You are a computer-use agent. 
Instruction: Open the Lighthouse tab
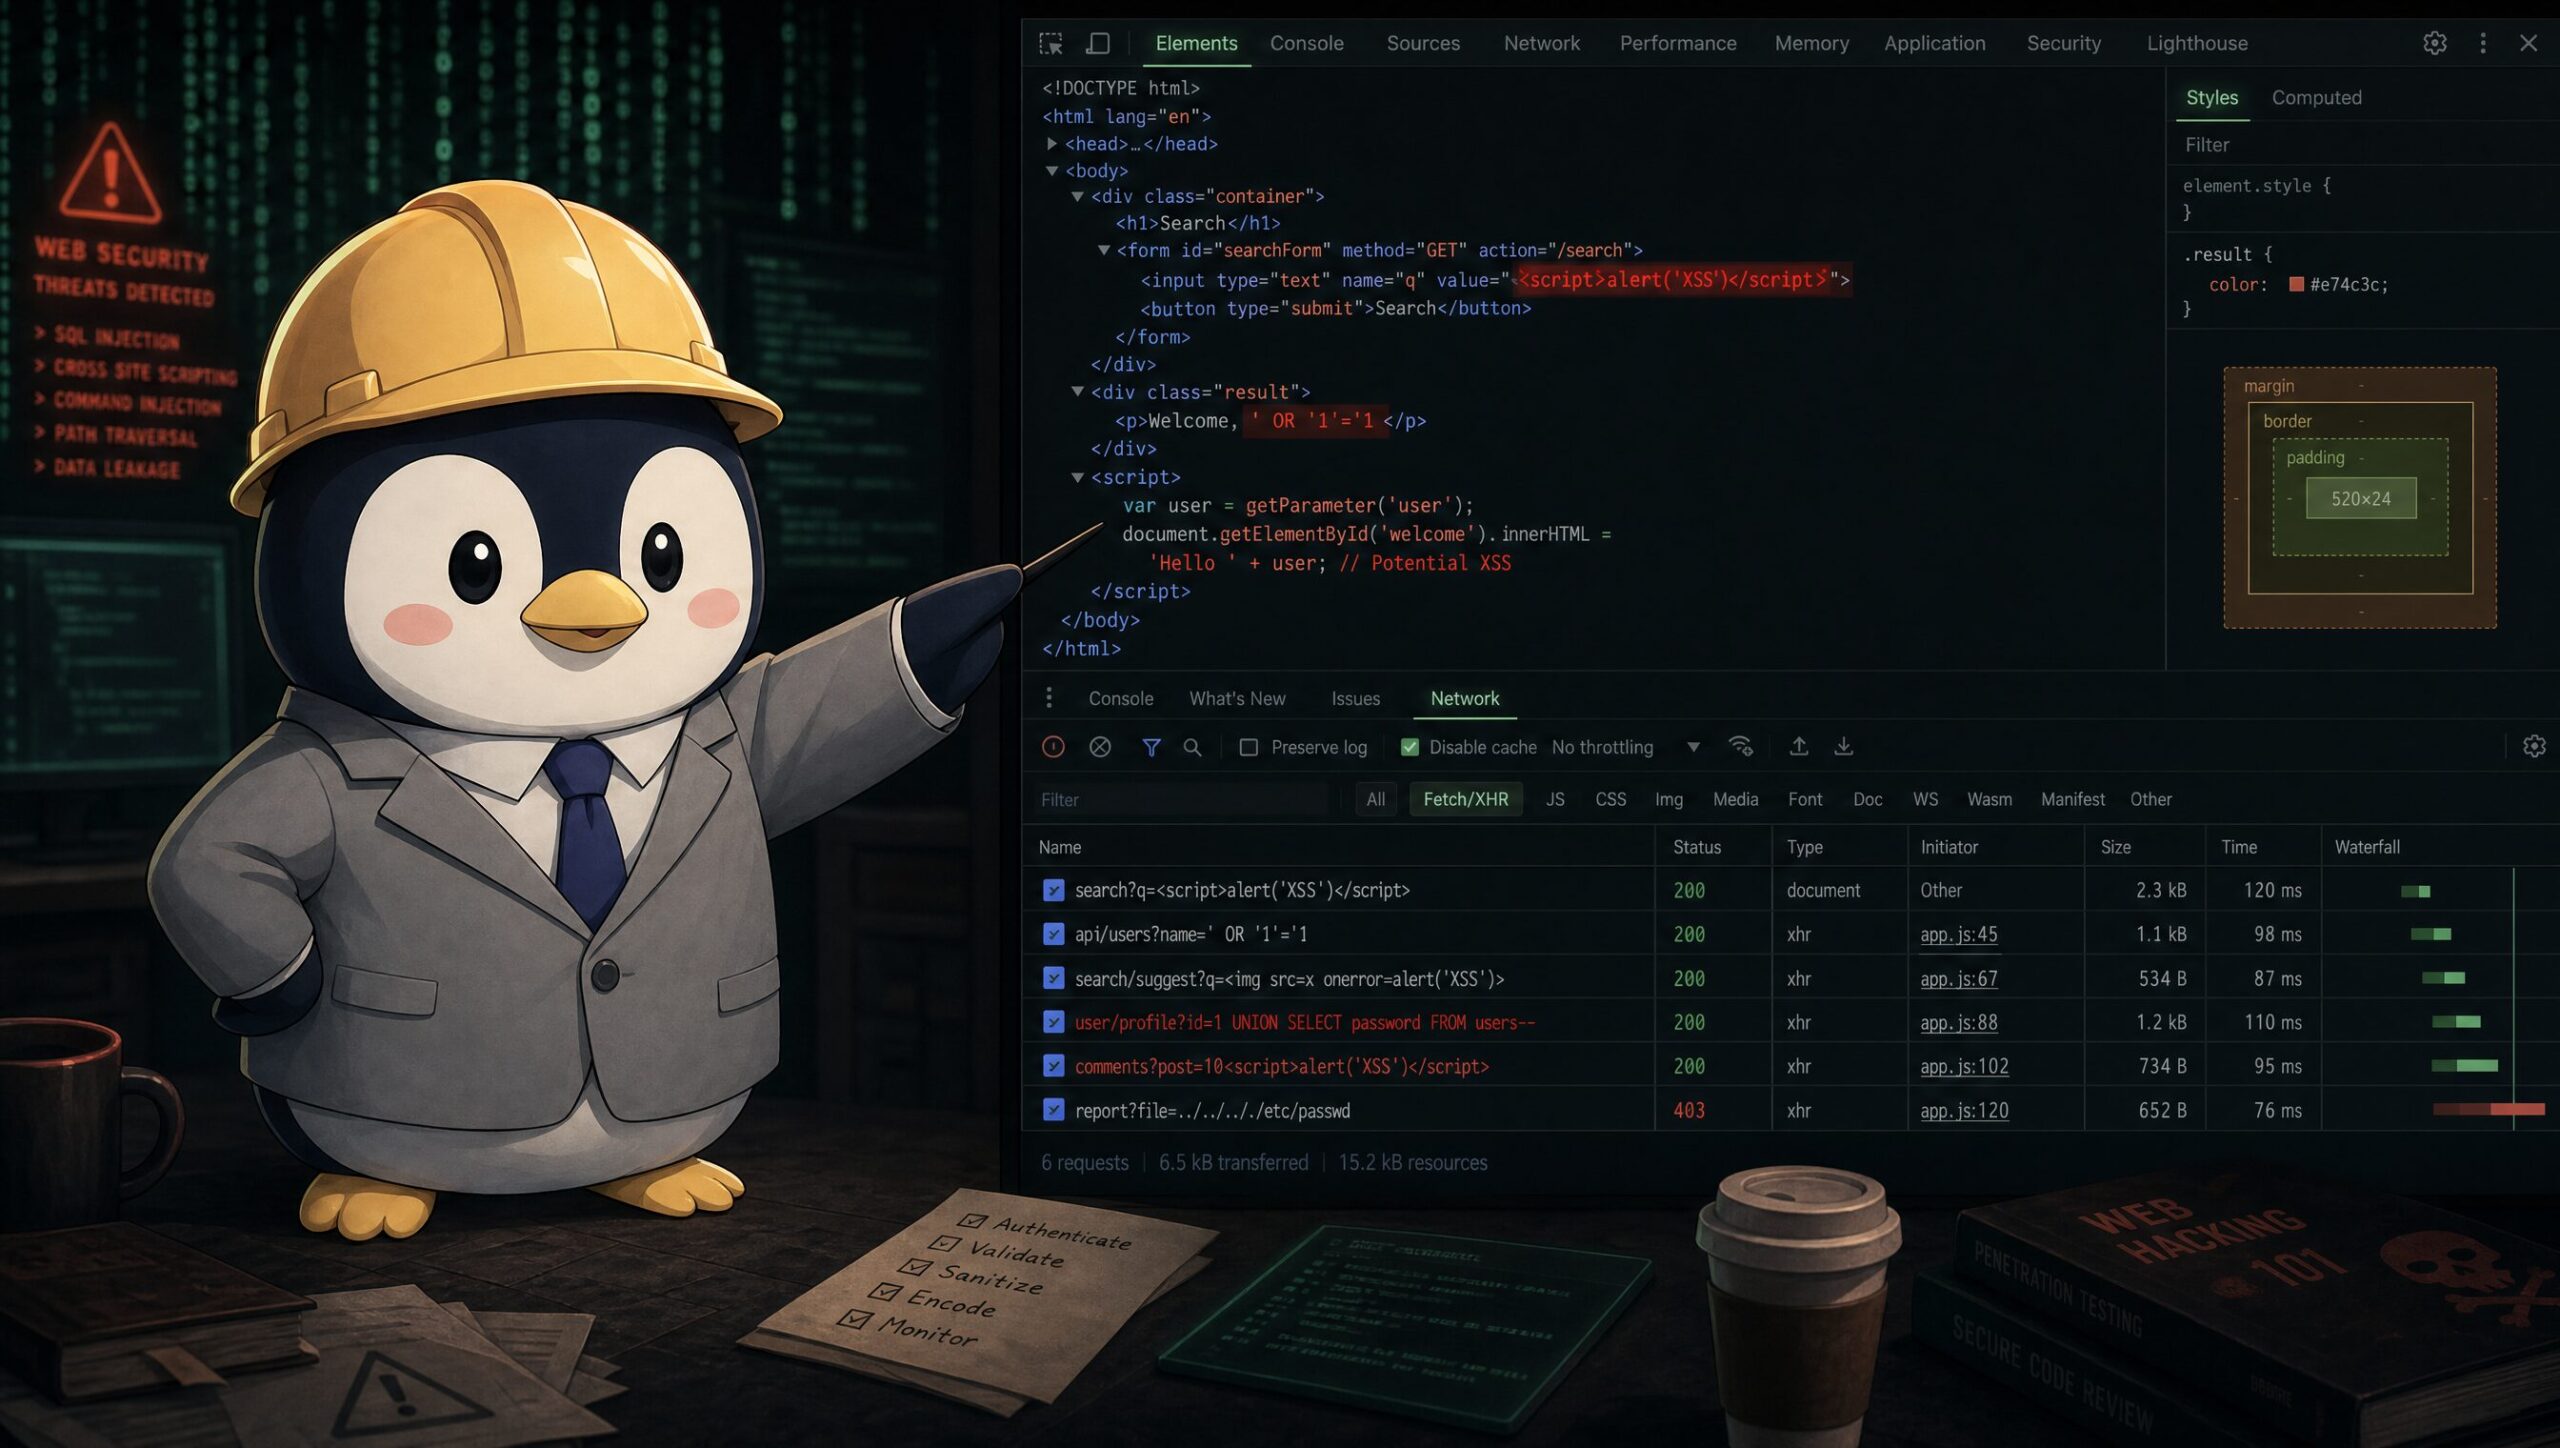[2197, 43]
